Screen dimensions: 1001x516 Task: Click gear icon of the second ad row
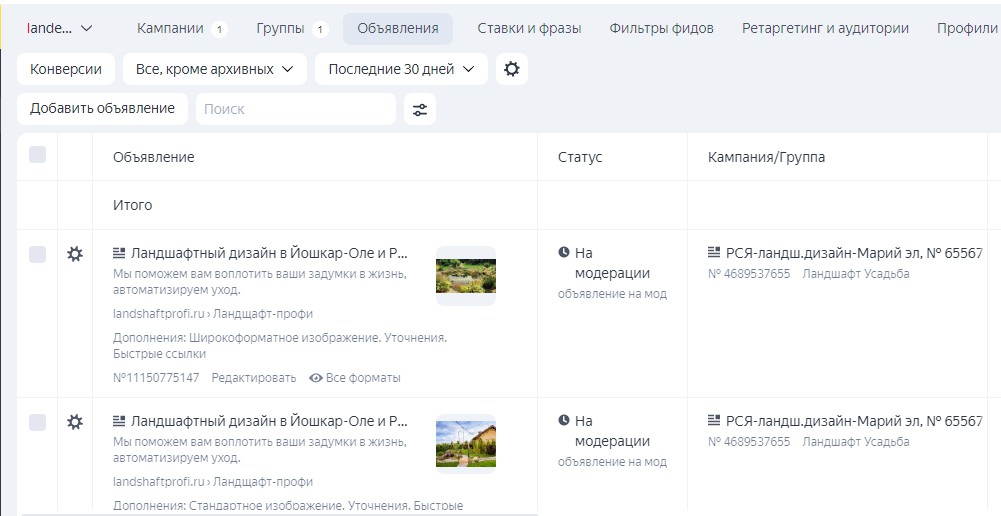(x=74, y=422)
